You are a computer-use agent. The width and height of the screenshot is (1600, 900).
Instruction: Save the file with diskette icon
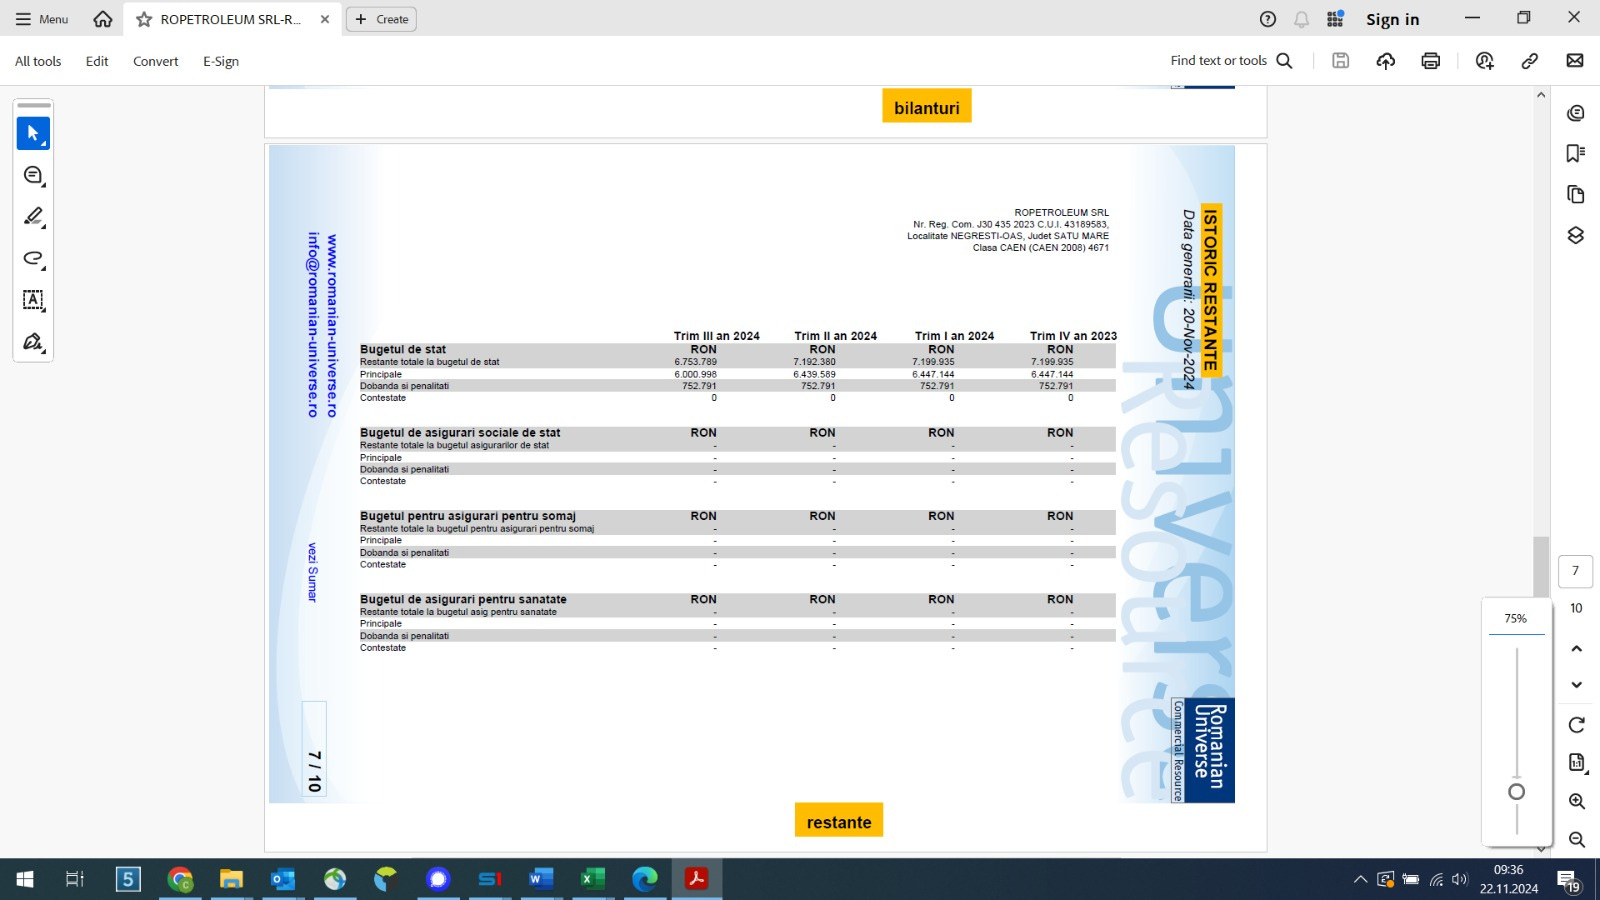pyautogui.click(x=1341, y=61)
